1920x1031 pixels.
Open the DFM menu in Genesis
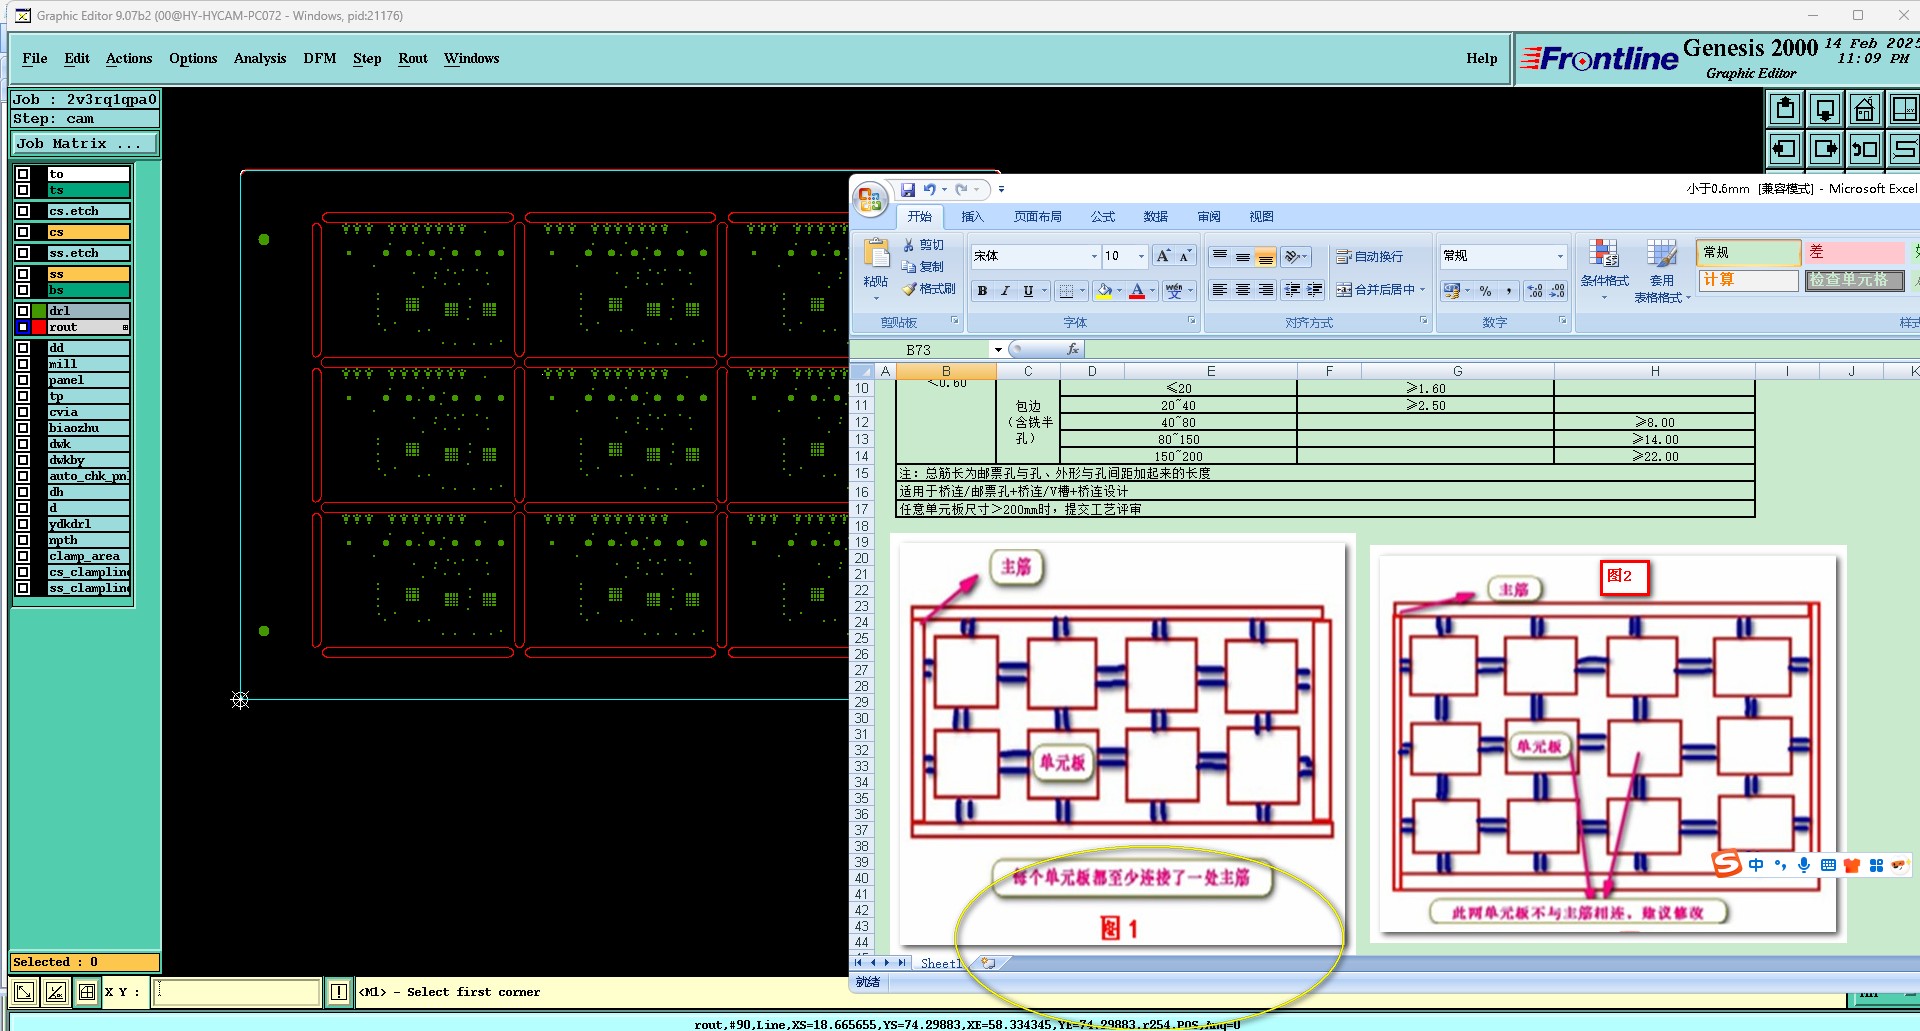point(320,58)
